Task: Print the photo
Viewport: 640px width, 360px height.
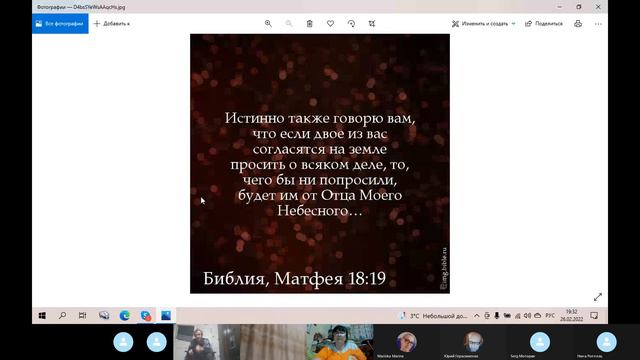Action: pos(578,24)
